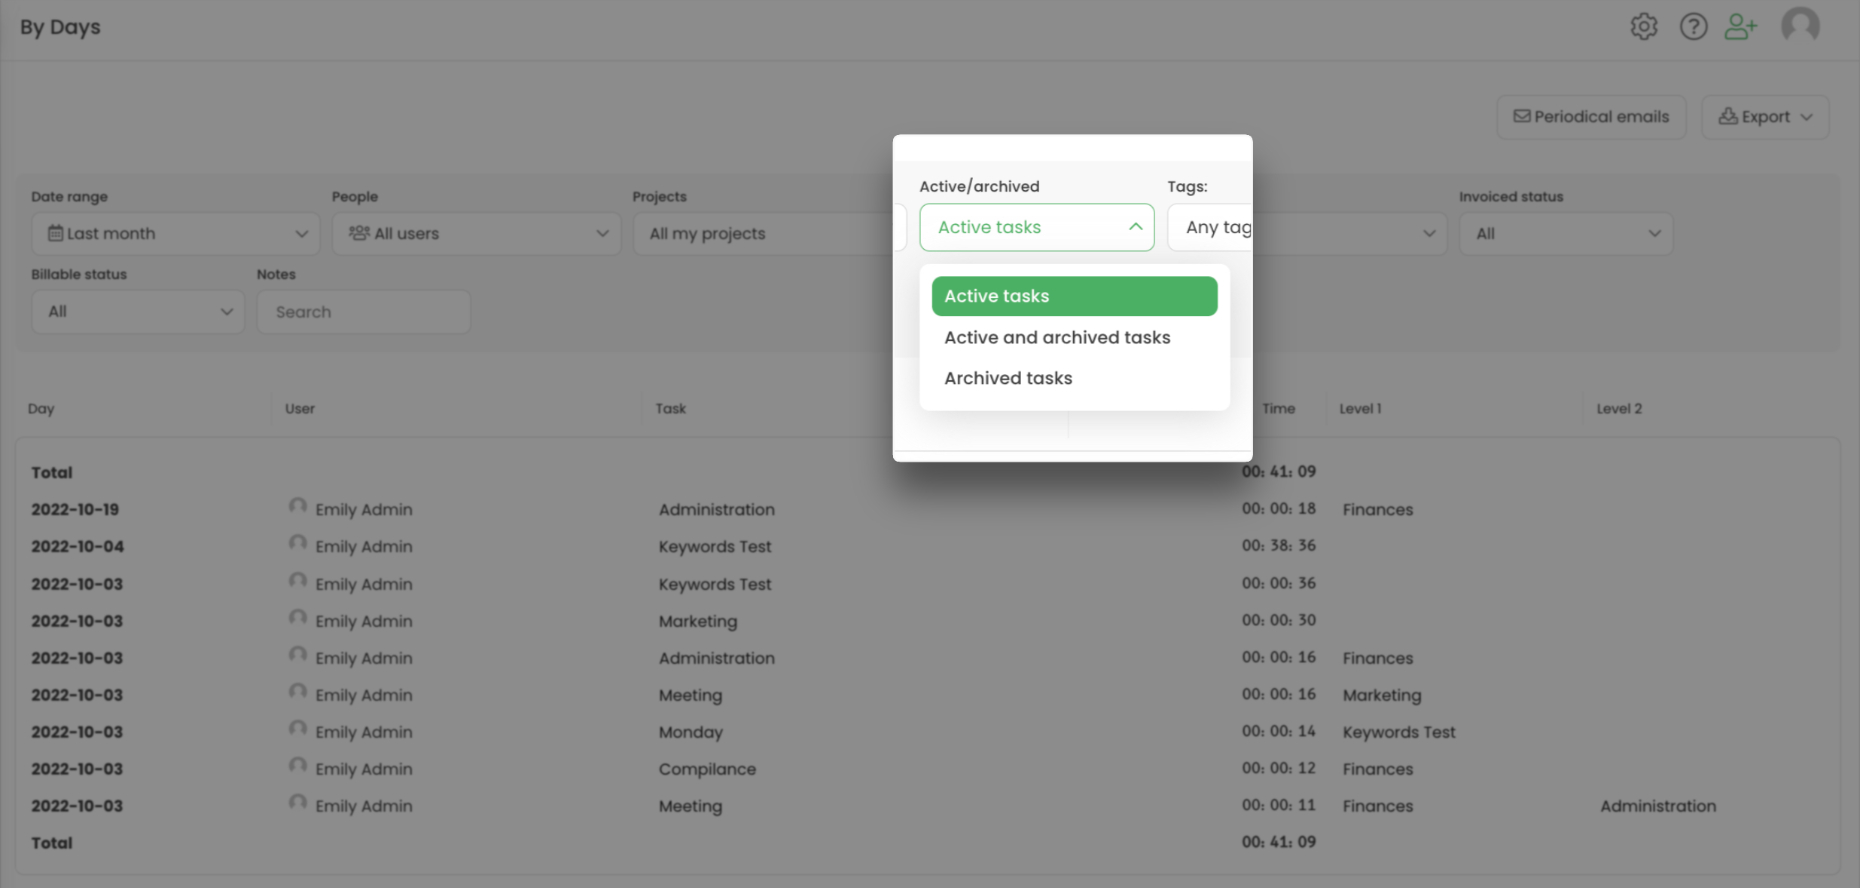The image size is (1860, 888).
Task: Open the Invoiced status All dropdown
Action: click(1566, 233)
